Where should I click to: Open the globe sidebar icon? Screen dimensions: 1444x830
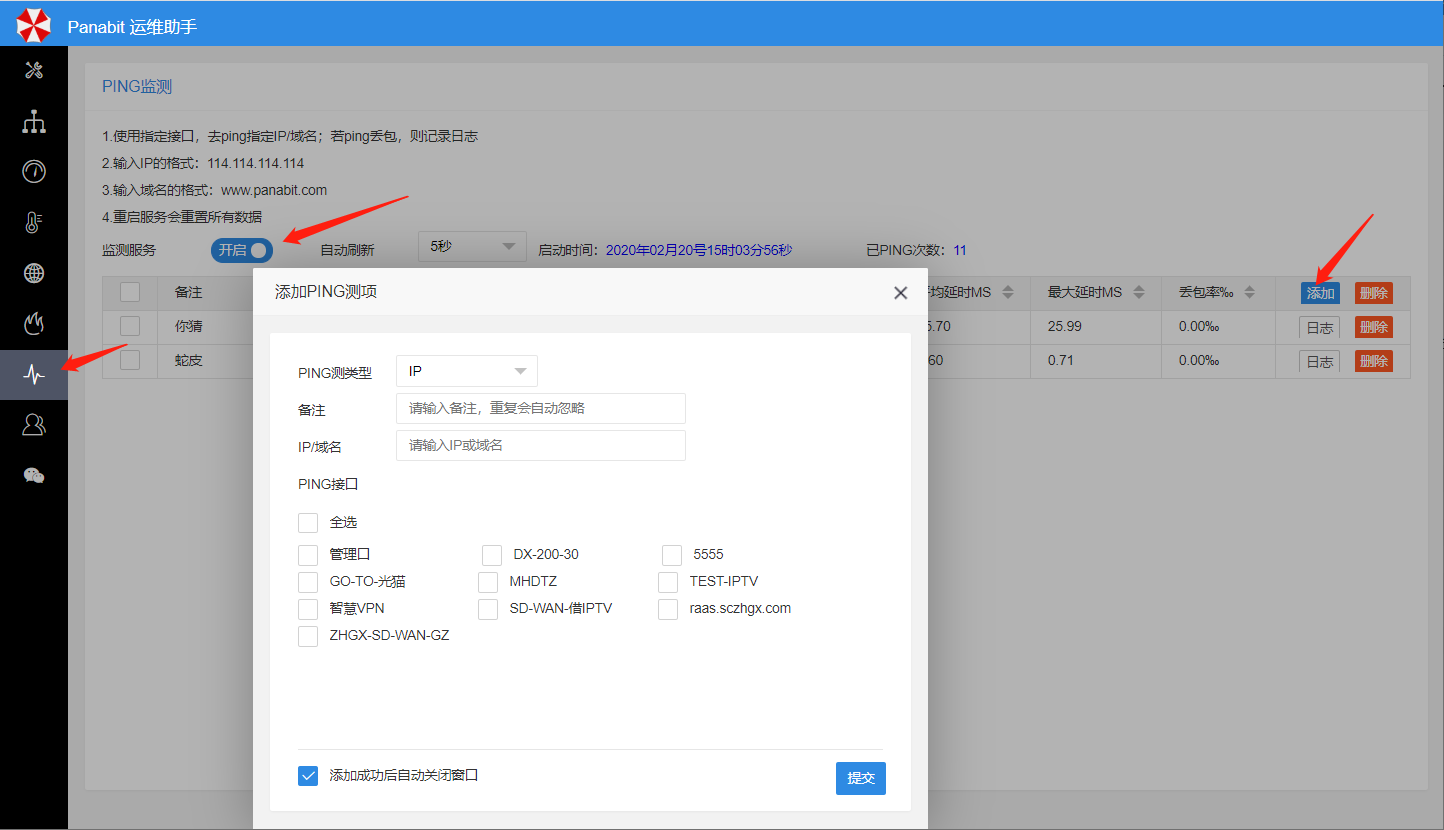point(34,273)
